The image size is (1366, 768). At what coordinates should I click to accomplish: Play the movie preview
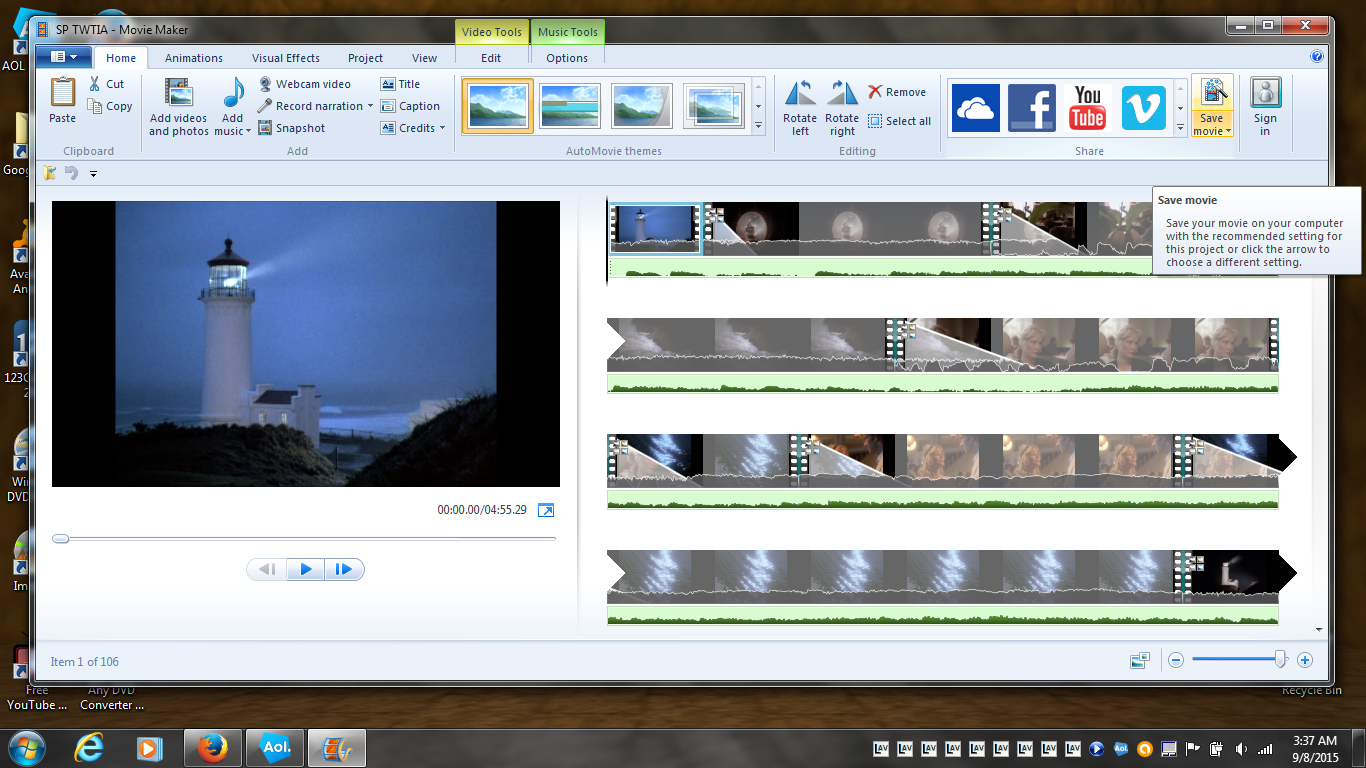[x=306, y=569]
